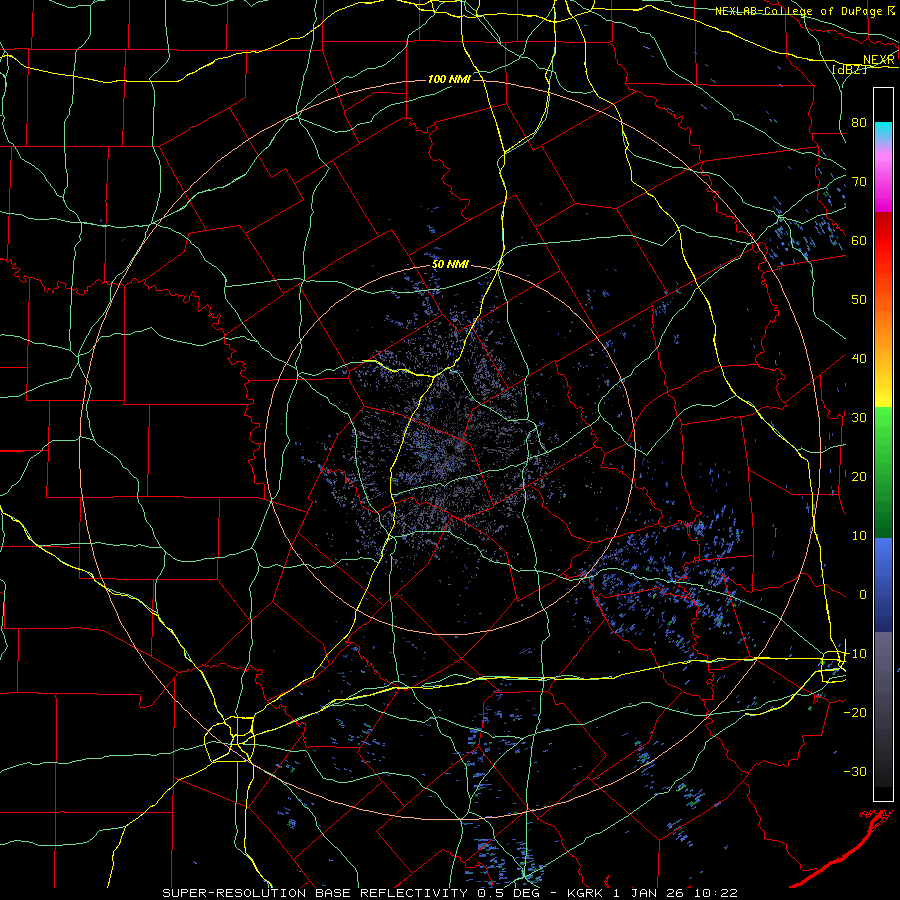The height and width of the screenshot is (900, 900).
Task: Click the 0 value on the dBZ scale
Action: [x=862, y=595]
